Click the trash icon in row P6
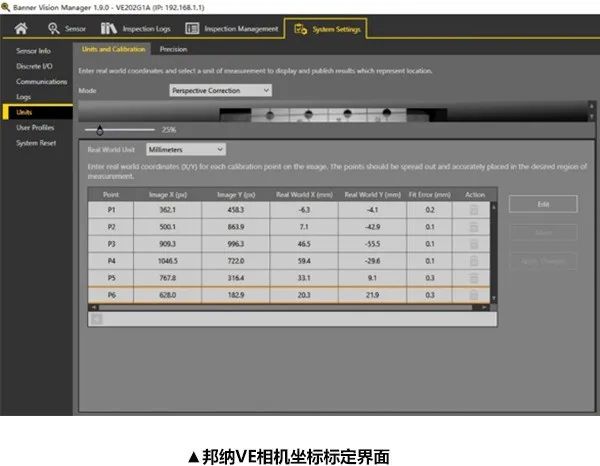This screenshot has width=600, height=466. [474, 295]
